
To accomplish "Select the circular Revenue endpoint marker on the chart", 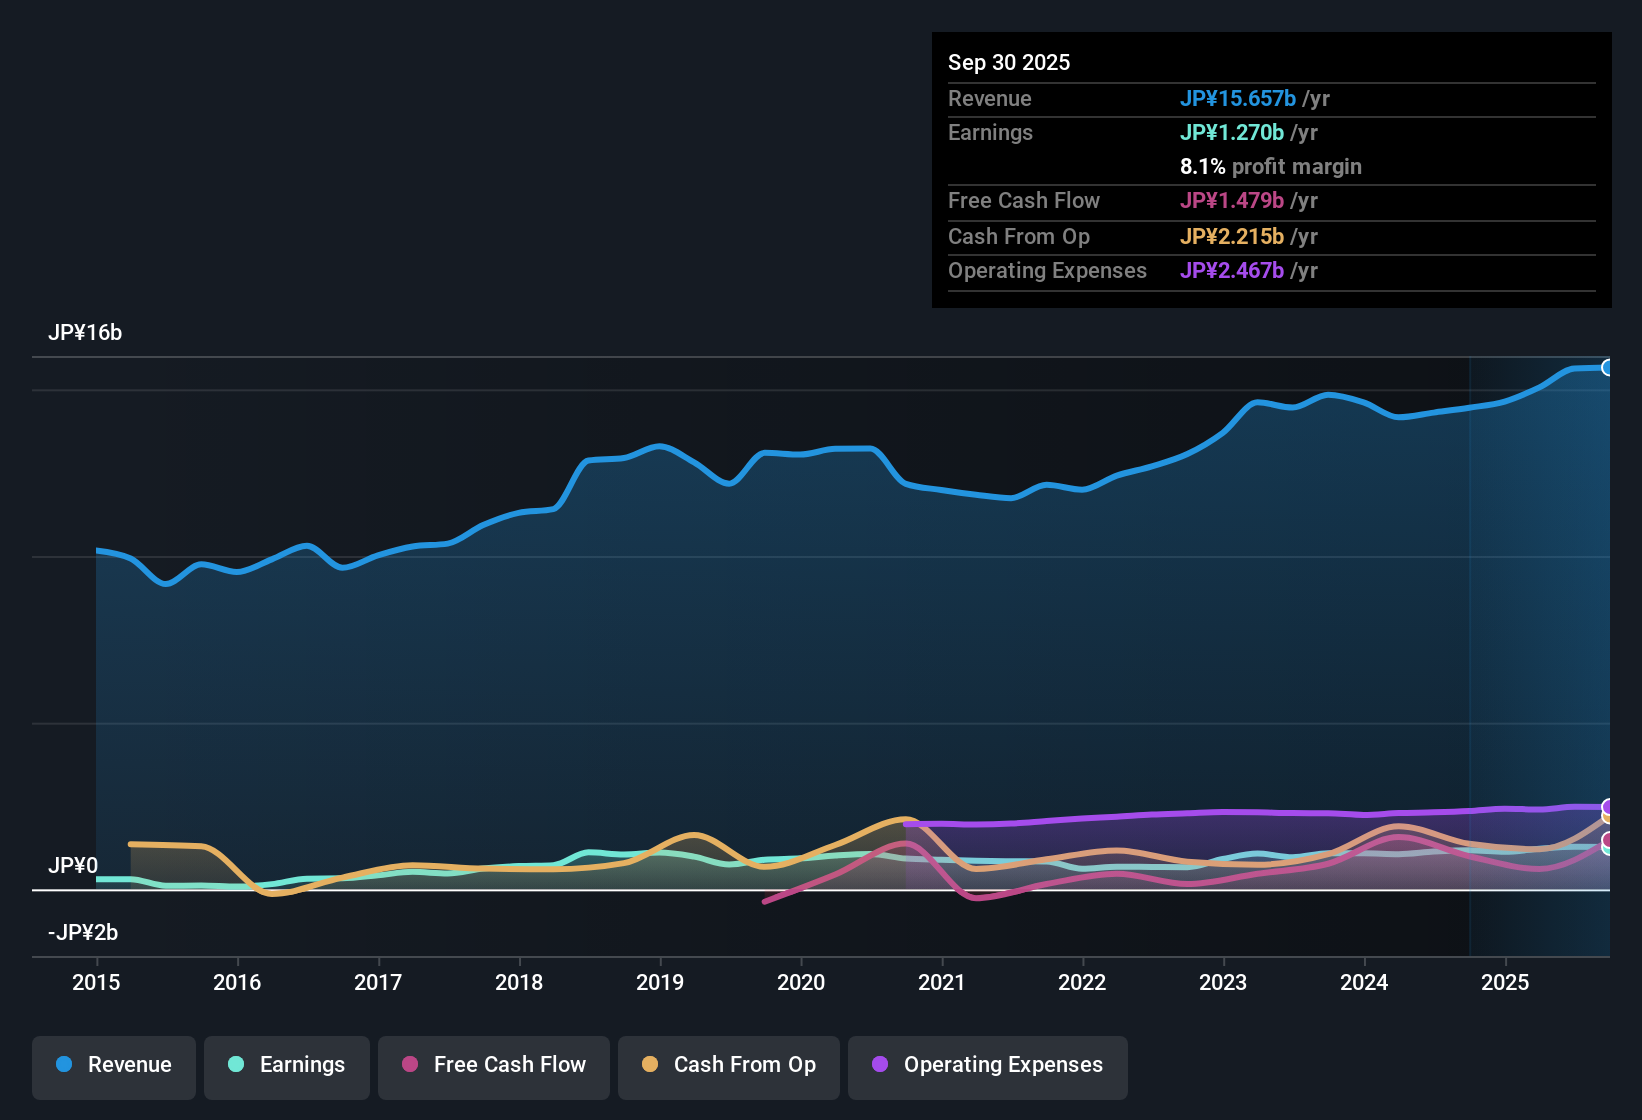I will tap(1608, 368).
